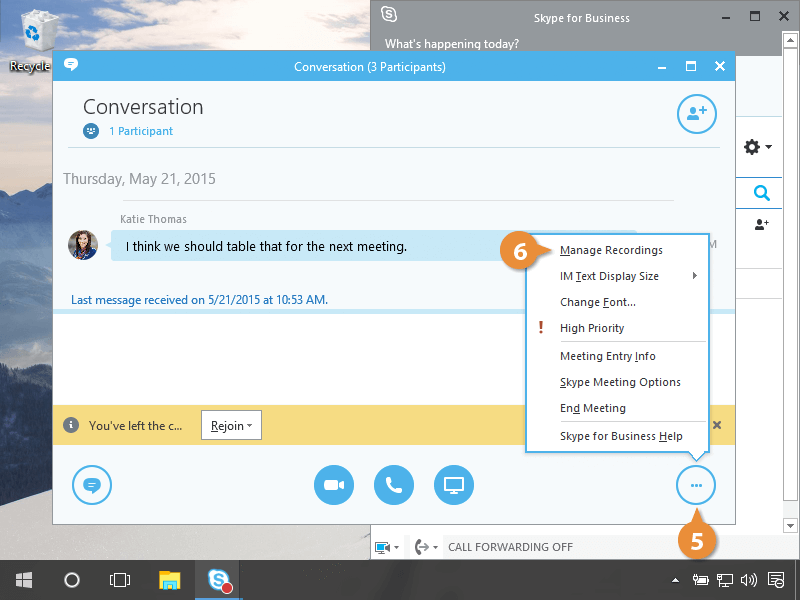800x600 pixels.
Task: Click the present screen monitor button
Action: click(454, 486)
